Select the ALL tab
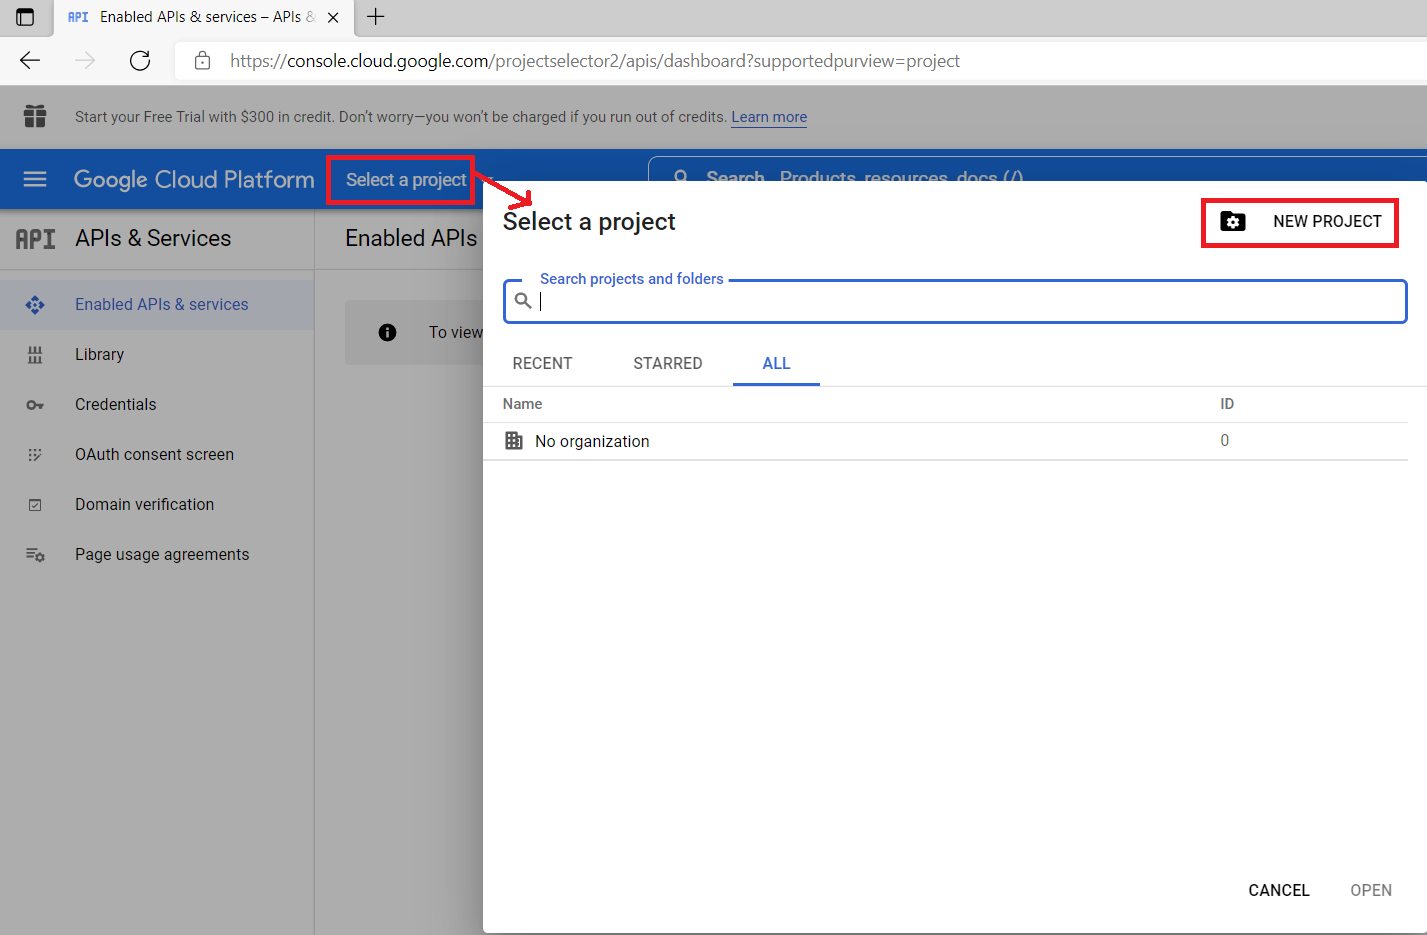Image resolution: width=1427 pixels, height=935 pixels. tap(776, 363)
